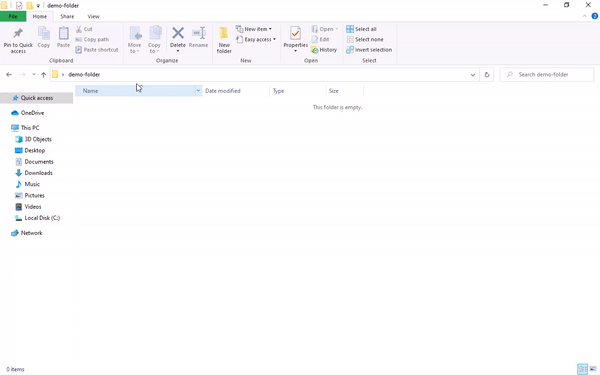The width and height of the screenshot is (600, 375).
Task: Open Desktop in navigation pane
Action: click(x=34, y=150)
